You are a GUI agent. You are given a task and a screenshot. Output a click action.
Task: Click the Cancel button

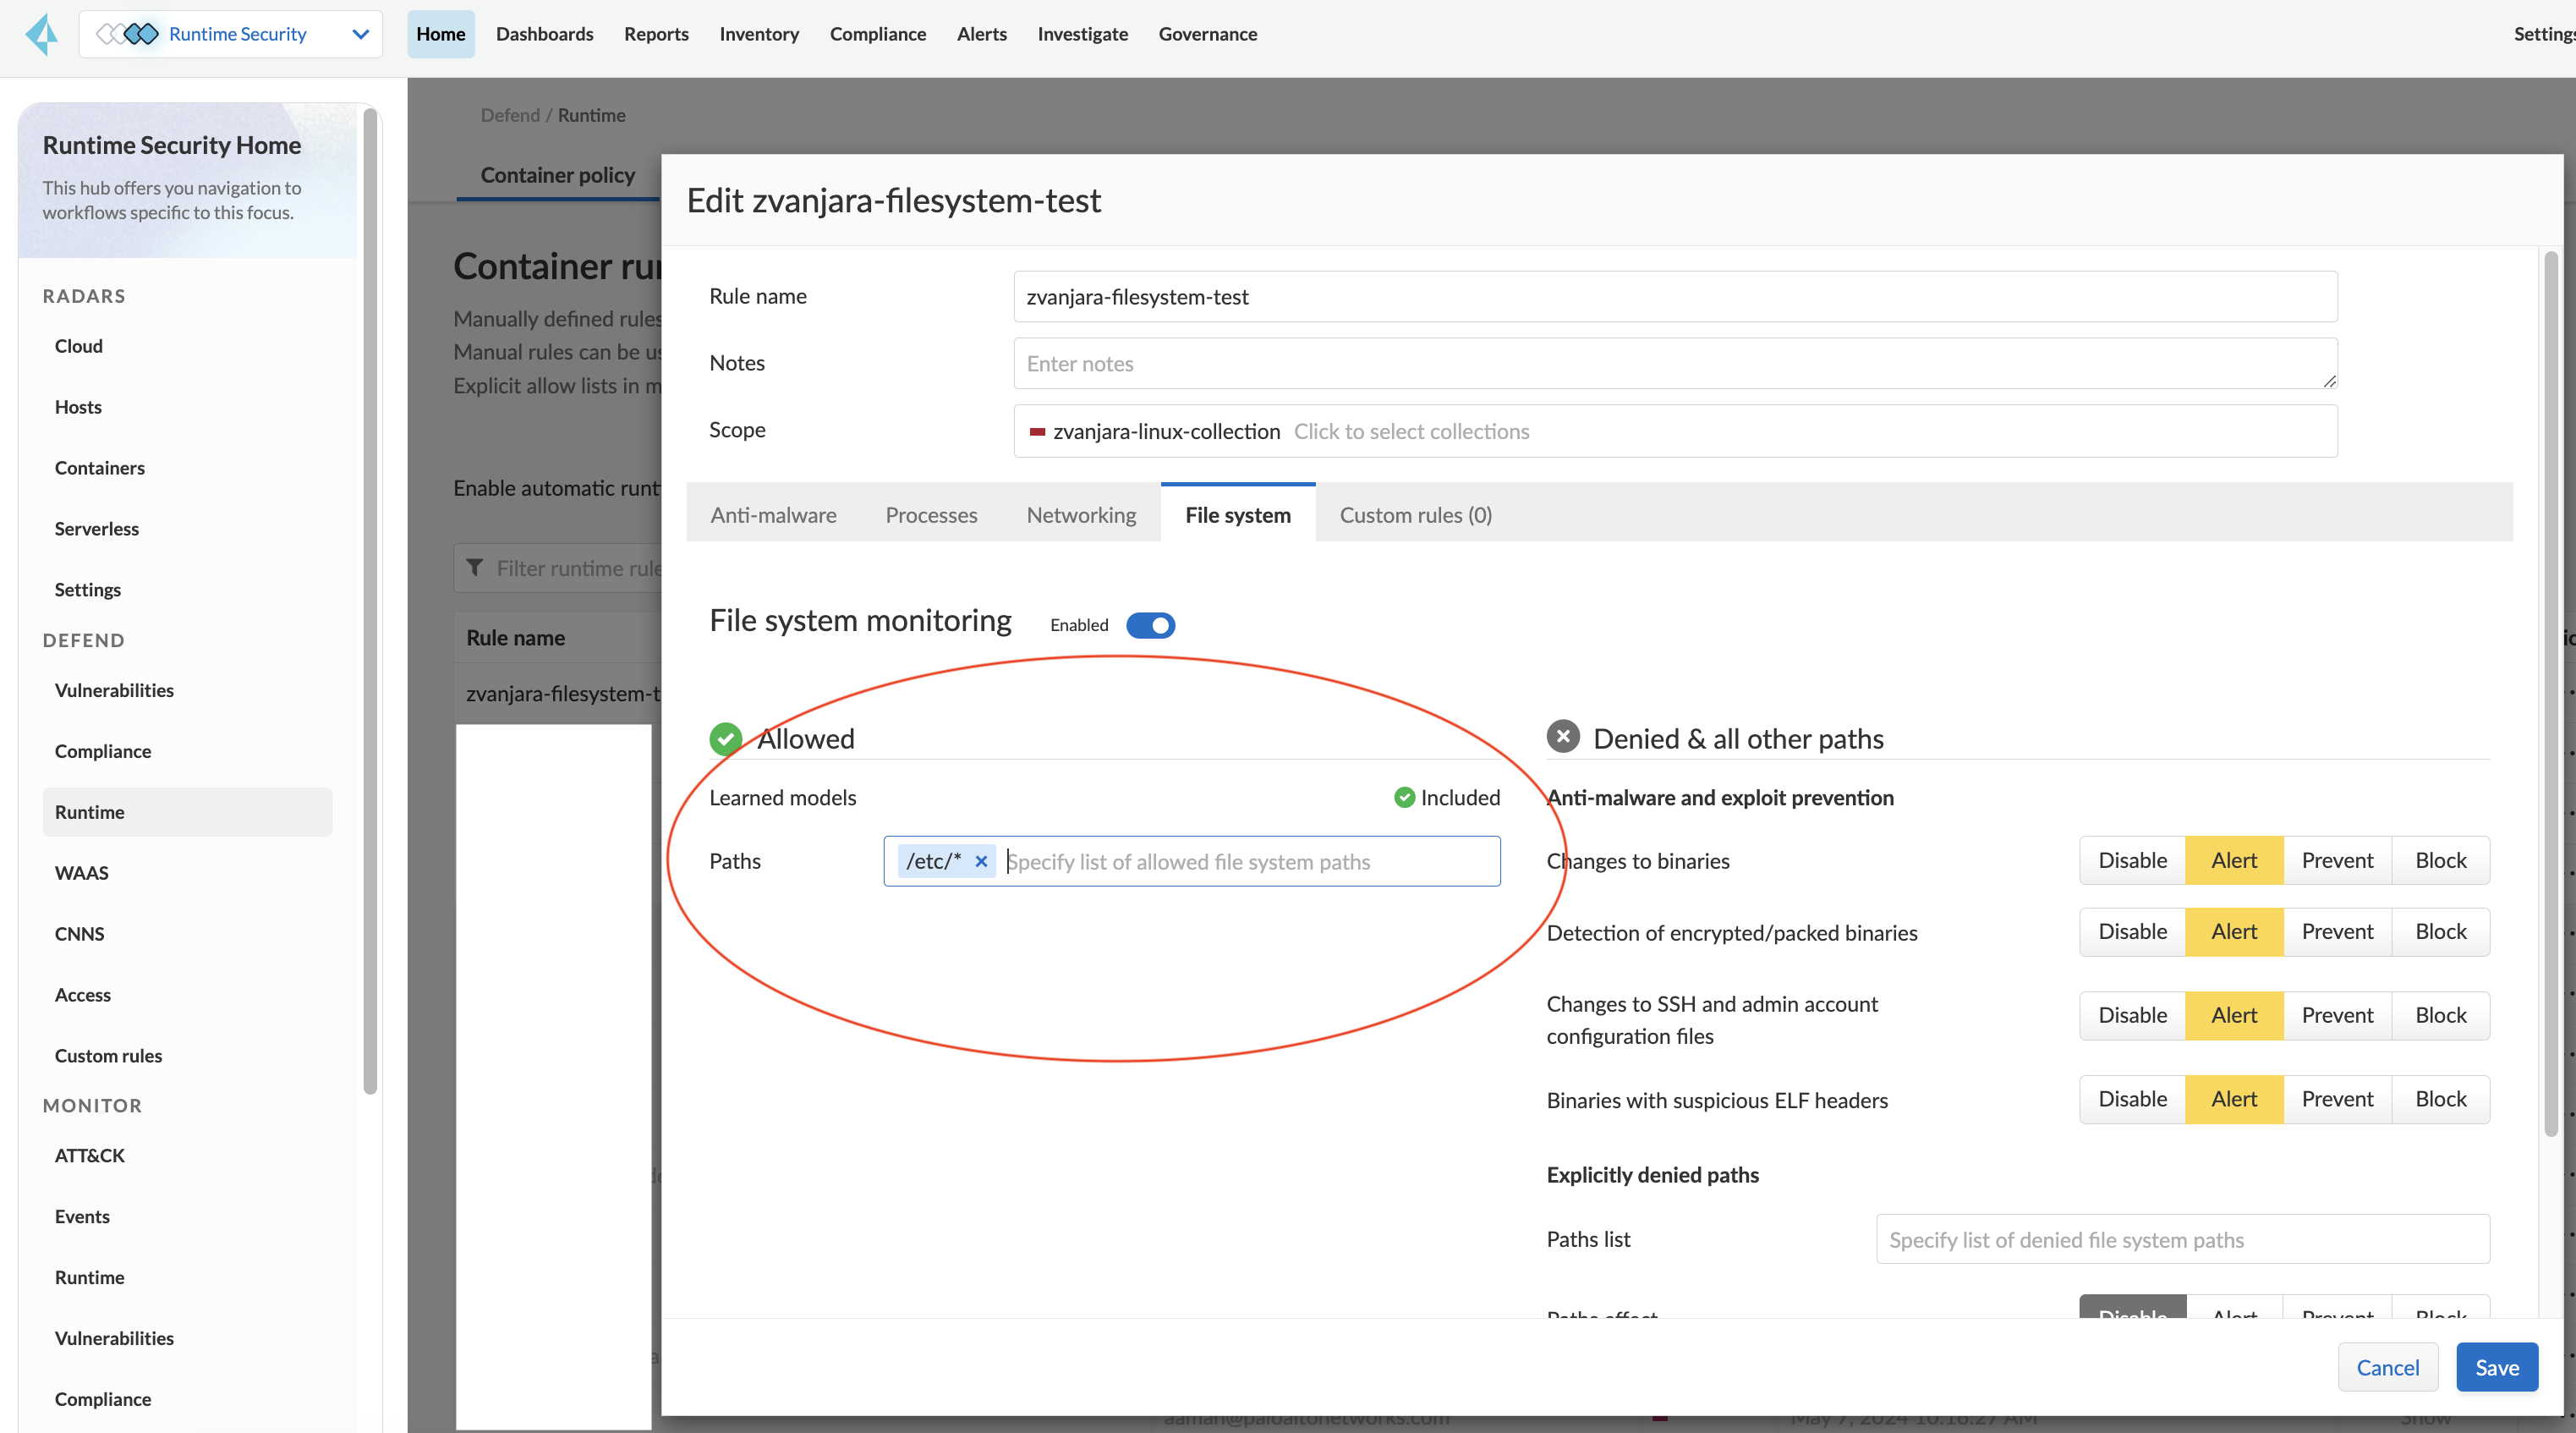coord(2387,1367)
